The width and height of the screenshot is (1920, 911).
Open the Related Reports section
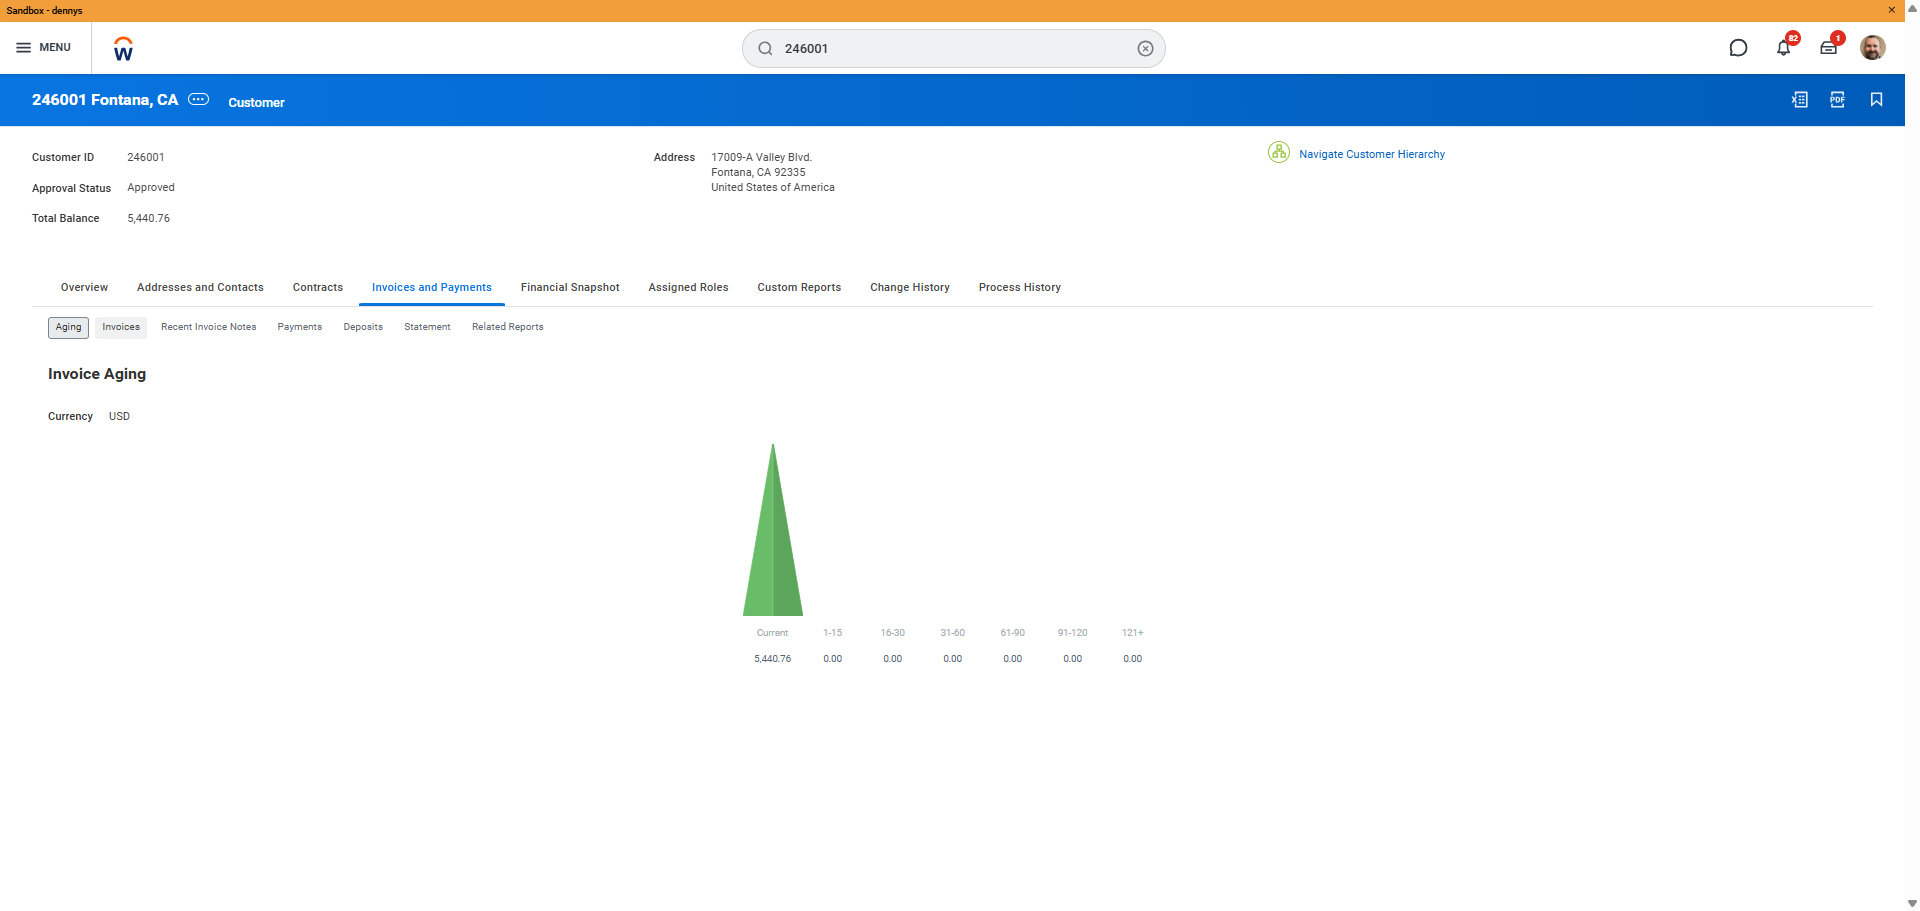(507, 327)
